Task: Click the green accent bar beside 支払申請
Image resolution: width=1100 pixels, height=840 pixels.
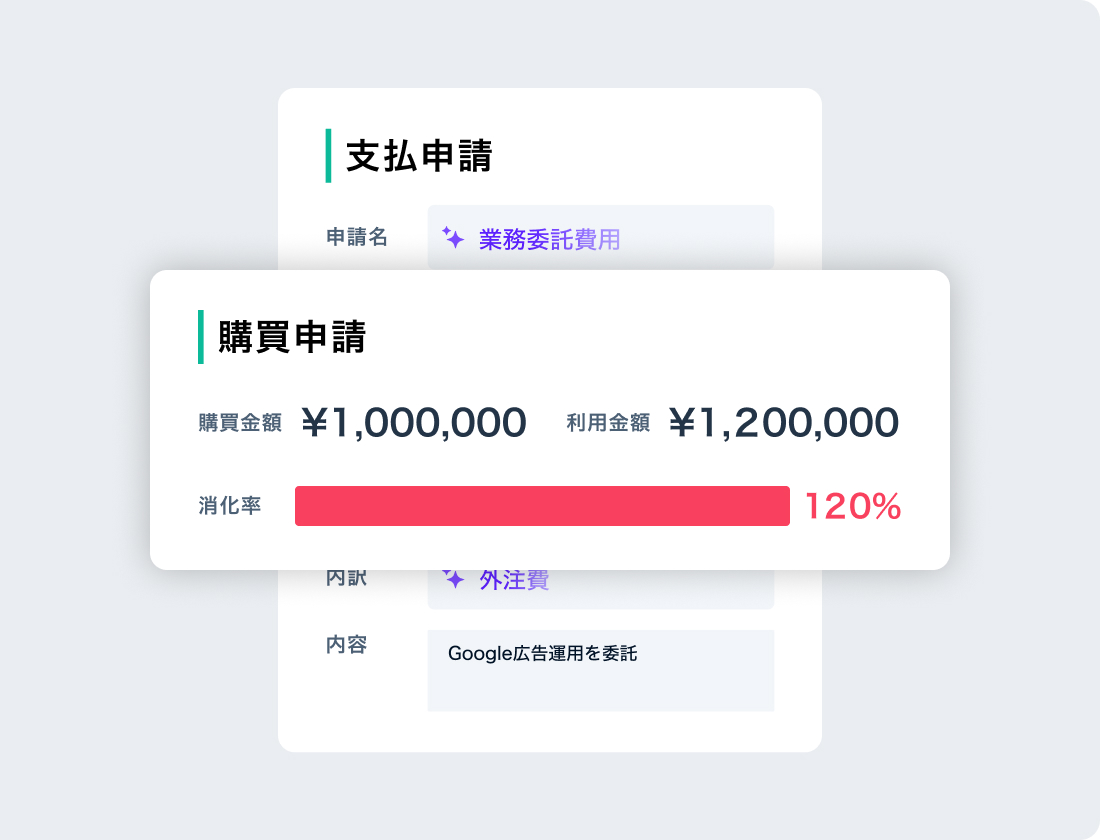Action: (x=328, y=156)
